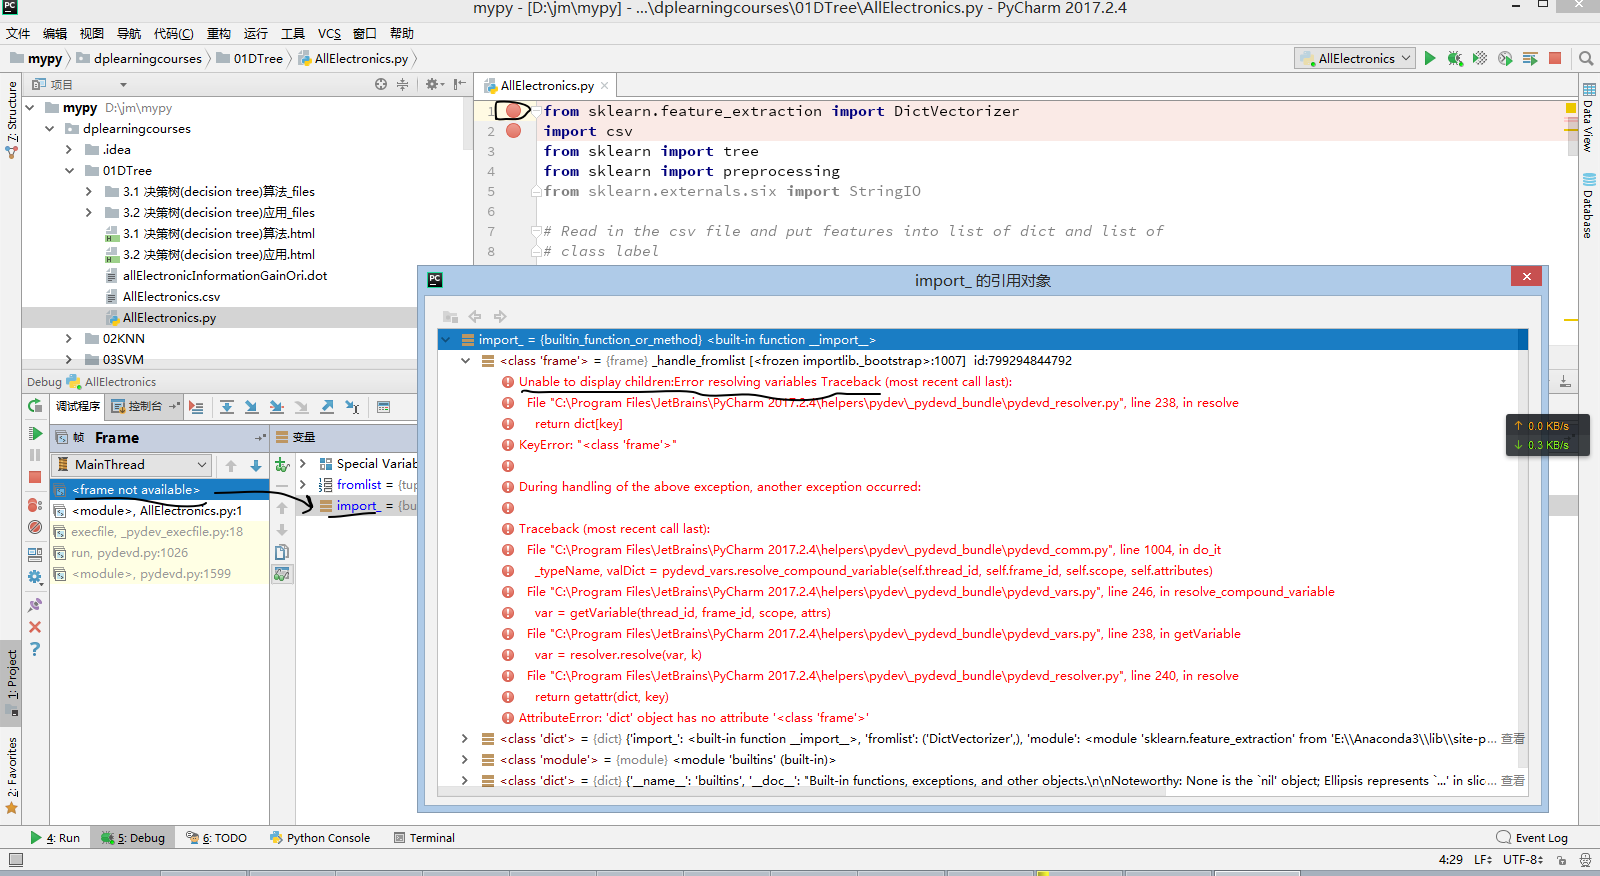Resume program green arrow in debug sidebar

35,433
